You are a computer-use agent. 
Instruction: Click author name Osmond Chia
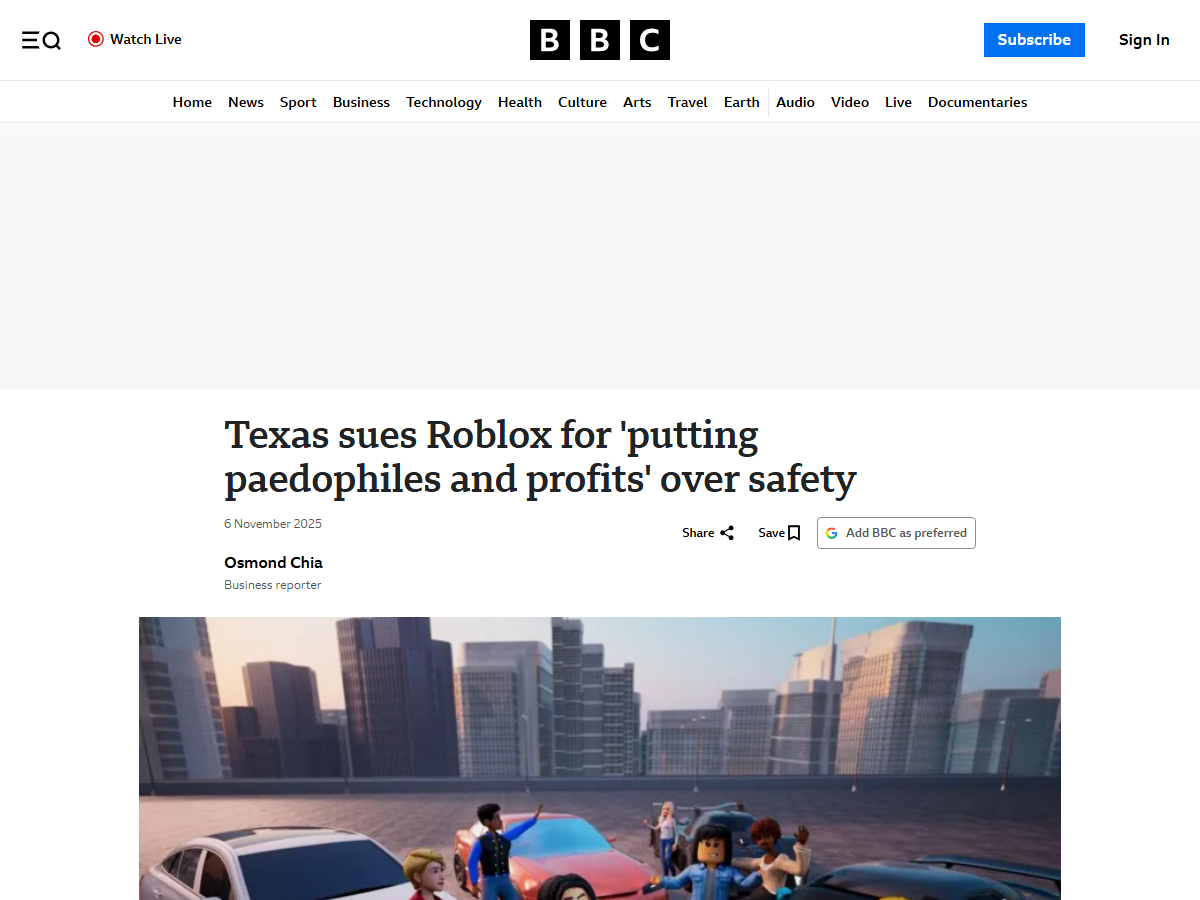pos(273,562)
